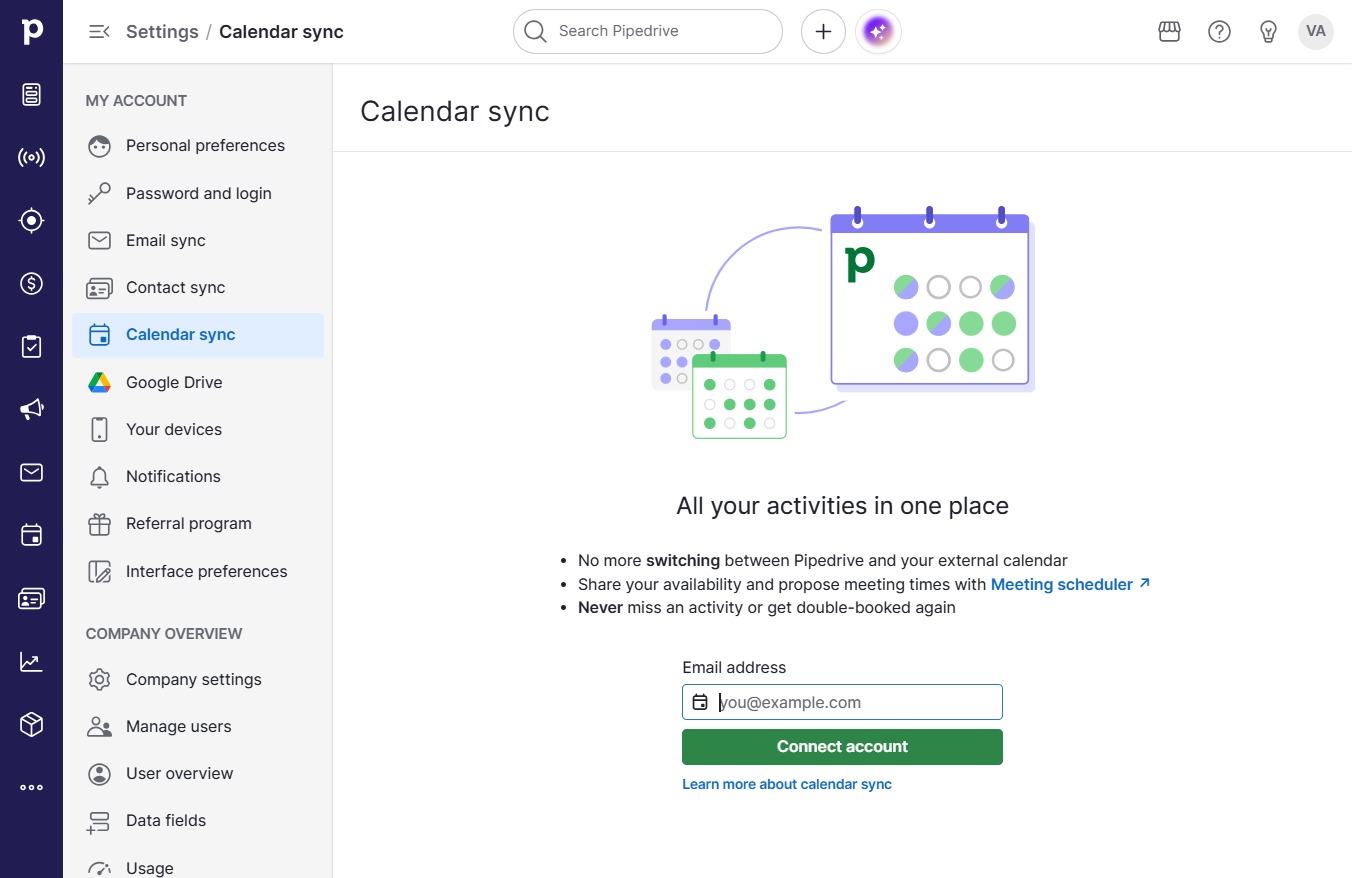Open Interface preferences settings
1352x878 pixels.
[198, 572]
